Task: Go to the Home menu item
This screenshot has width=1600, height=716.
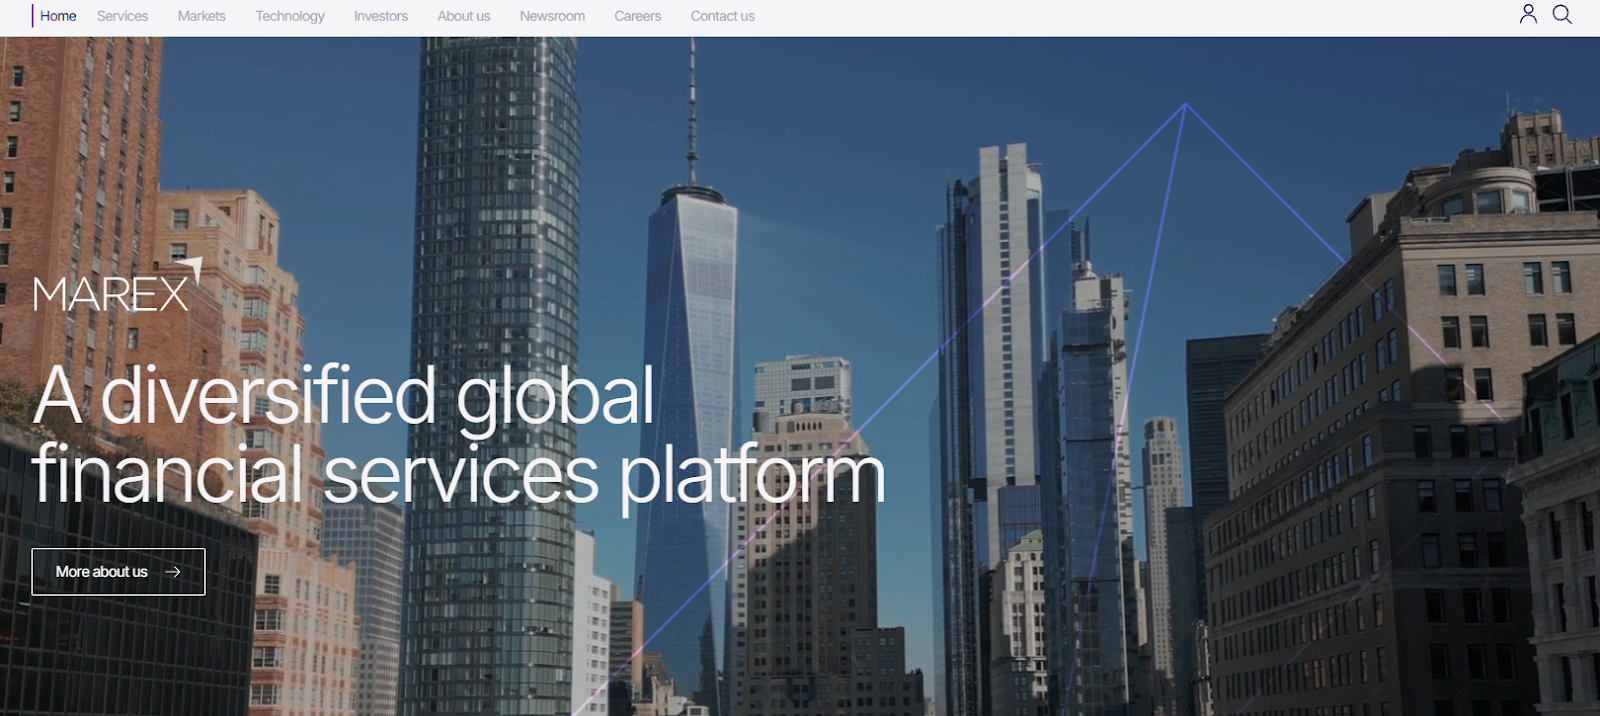Action: 58,16
